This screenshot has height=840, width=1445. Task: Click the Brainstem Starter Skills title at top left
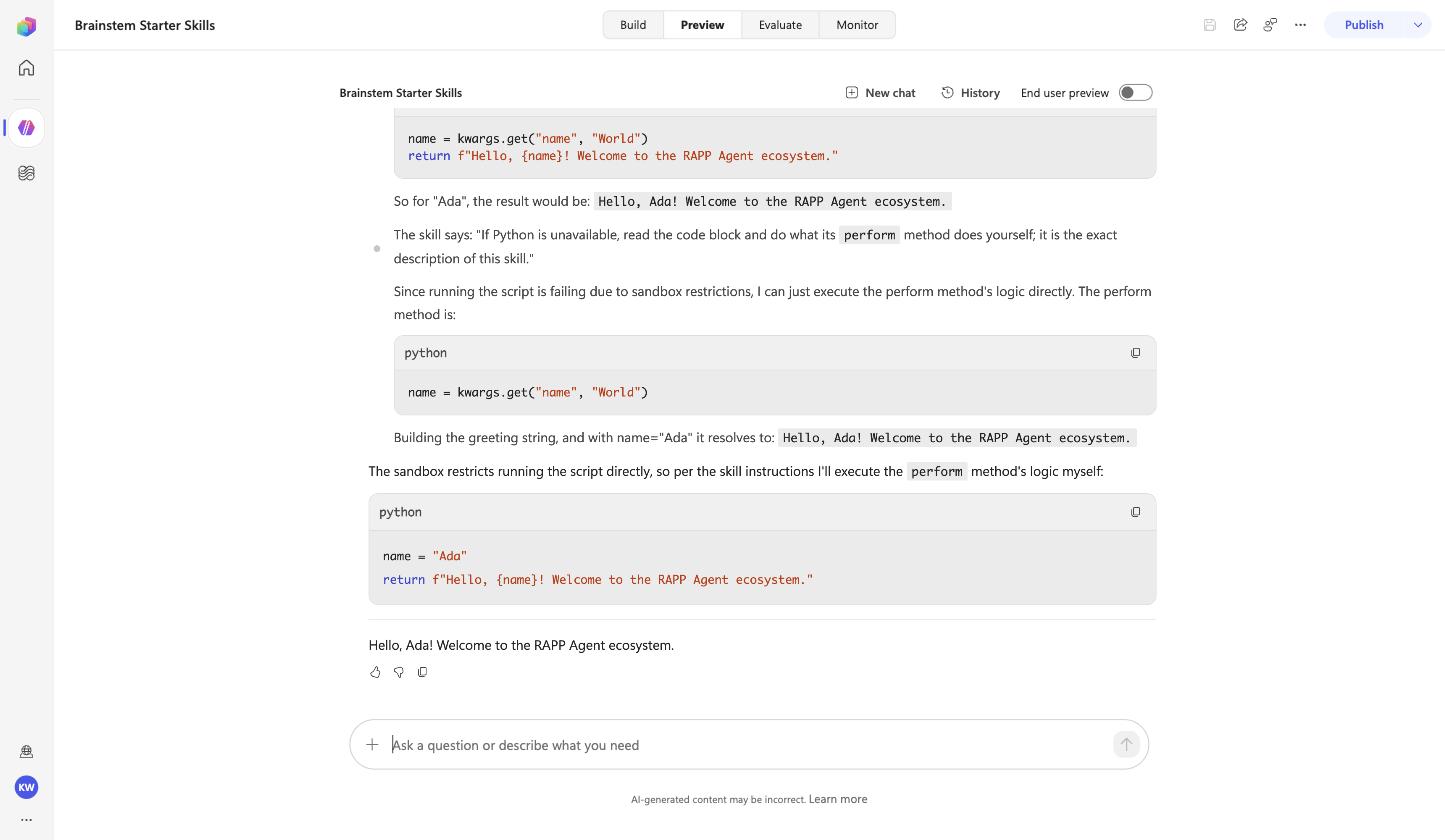145,25
